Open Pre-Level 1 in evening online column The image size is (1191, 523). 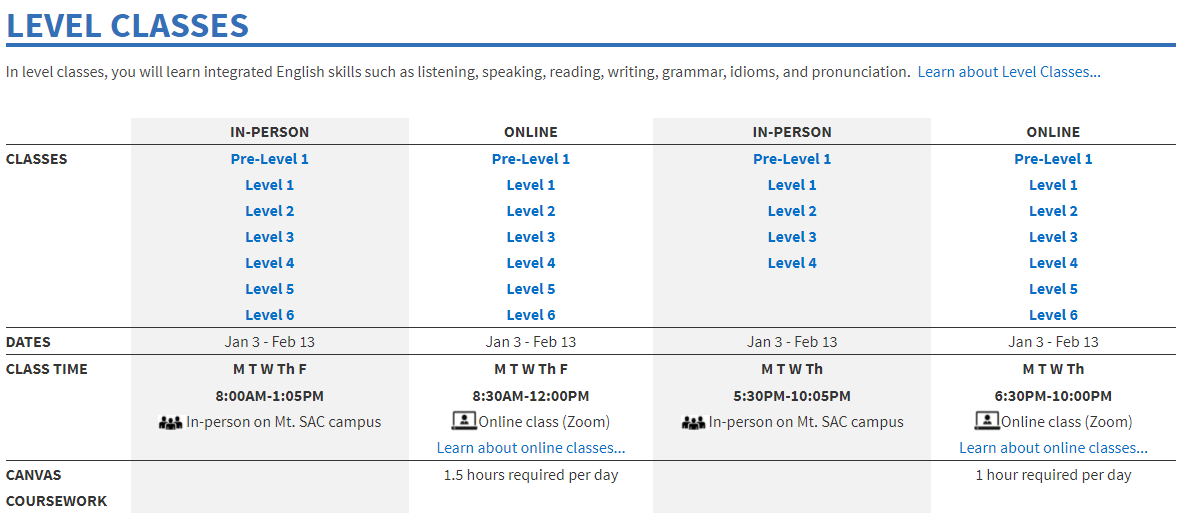(1054, 159)
